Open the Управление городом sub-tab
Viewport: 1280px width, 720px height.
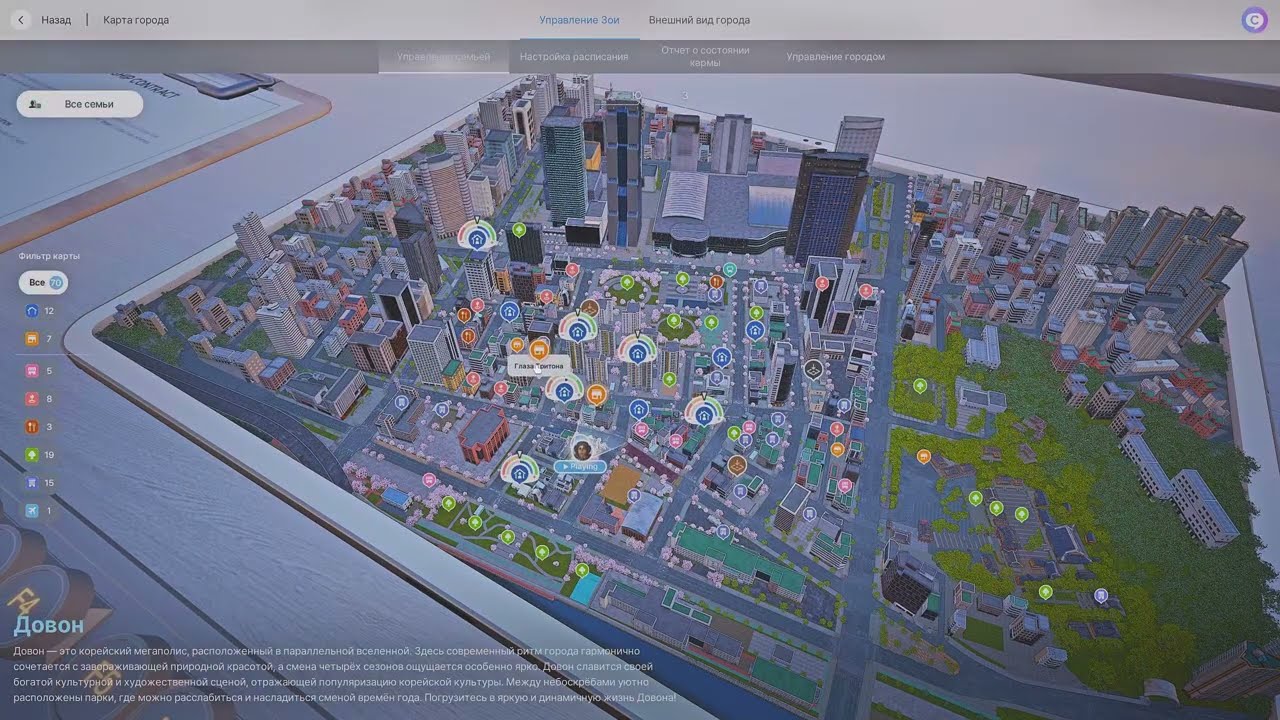click(835, 57)
